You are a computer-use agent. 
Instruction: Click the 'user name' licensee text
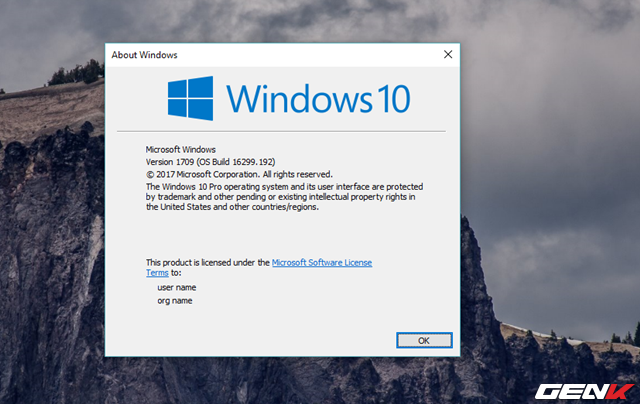click(177, 287)
